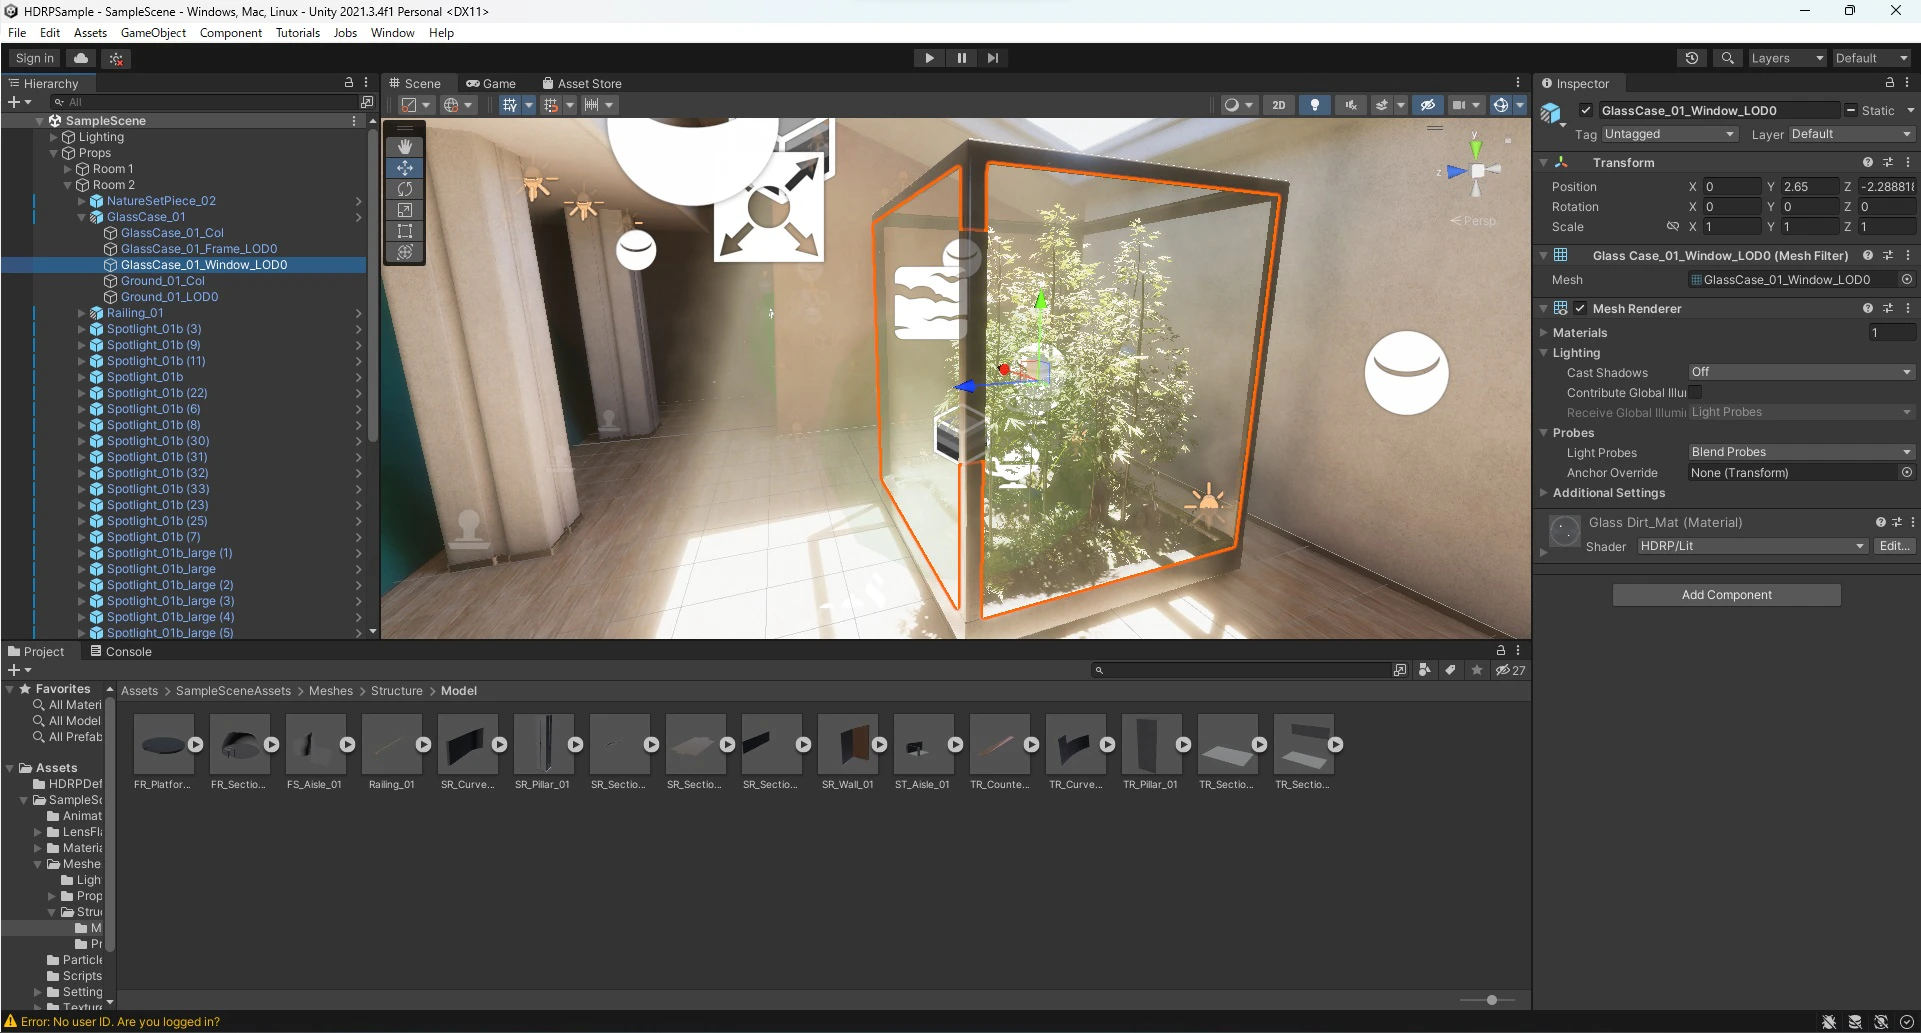This screenshot has width=1921, height=1033.
Task: Enable Contribute Global Illumination checkbox
Action: (x=1696, y=393)
